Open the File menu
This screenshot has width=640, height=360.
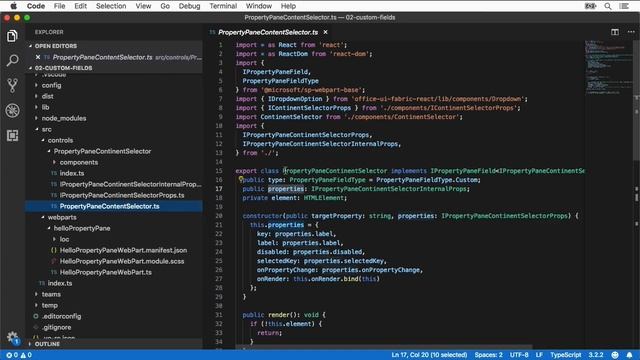point(60,6)
